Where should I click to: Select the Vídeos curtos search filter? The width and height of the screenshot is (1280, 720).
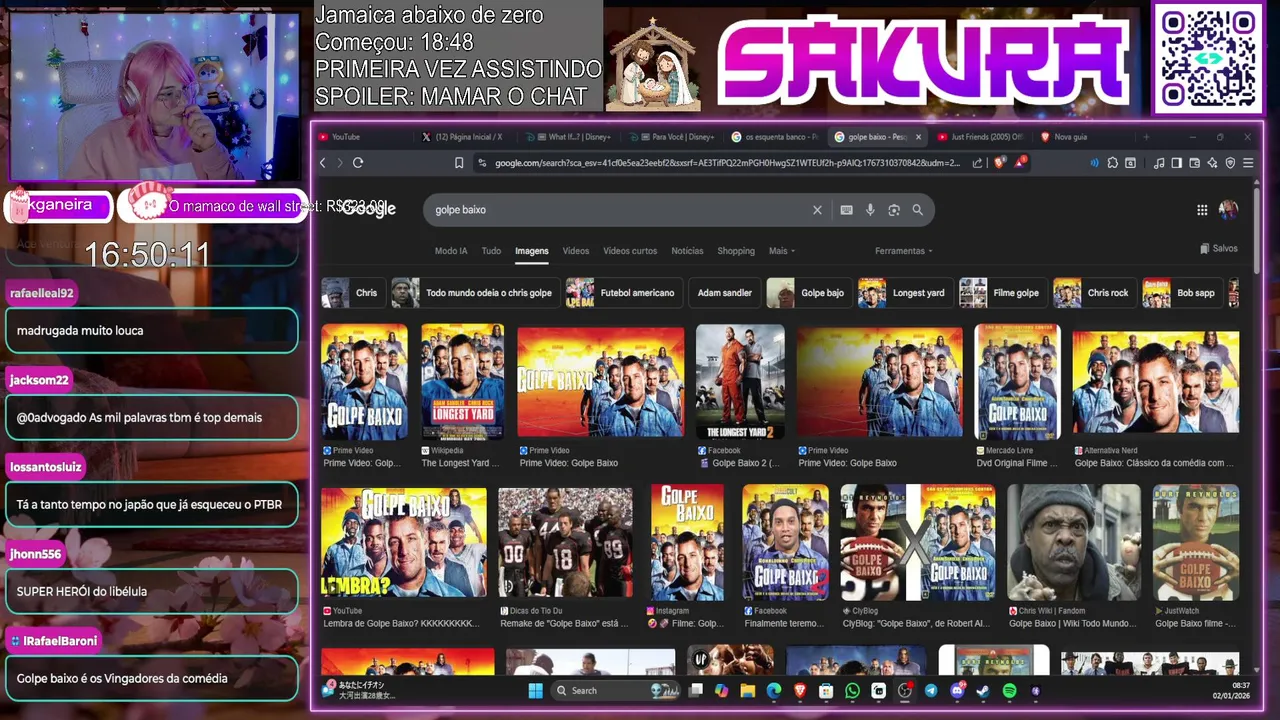click(x=630, y=251)
